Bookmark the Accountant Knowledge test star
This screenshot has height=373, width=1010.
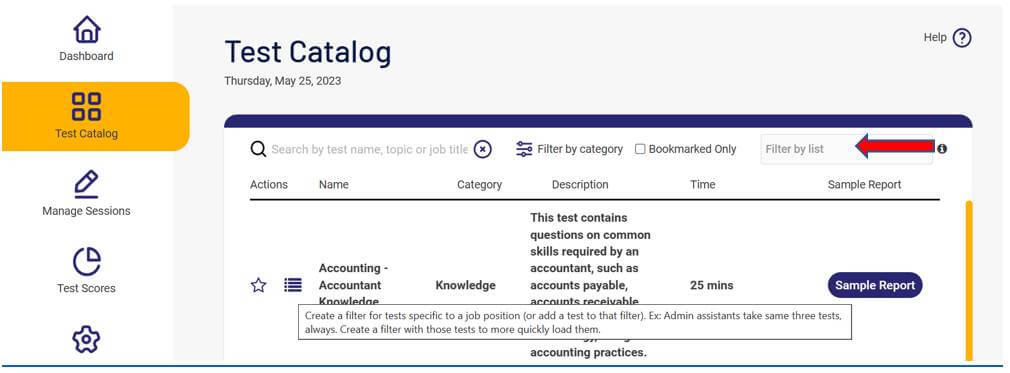pyautogui.click(x=258, y=285)
